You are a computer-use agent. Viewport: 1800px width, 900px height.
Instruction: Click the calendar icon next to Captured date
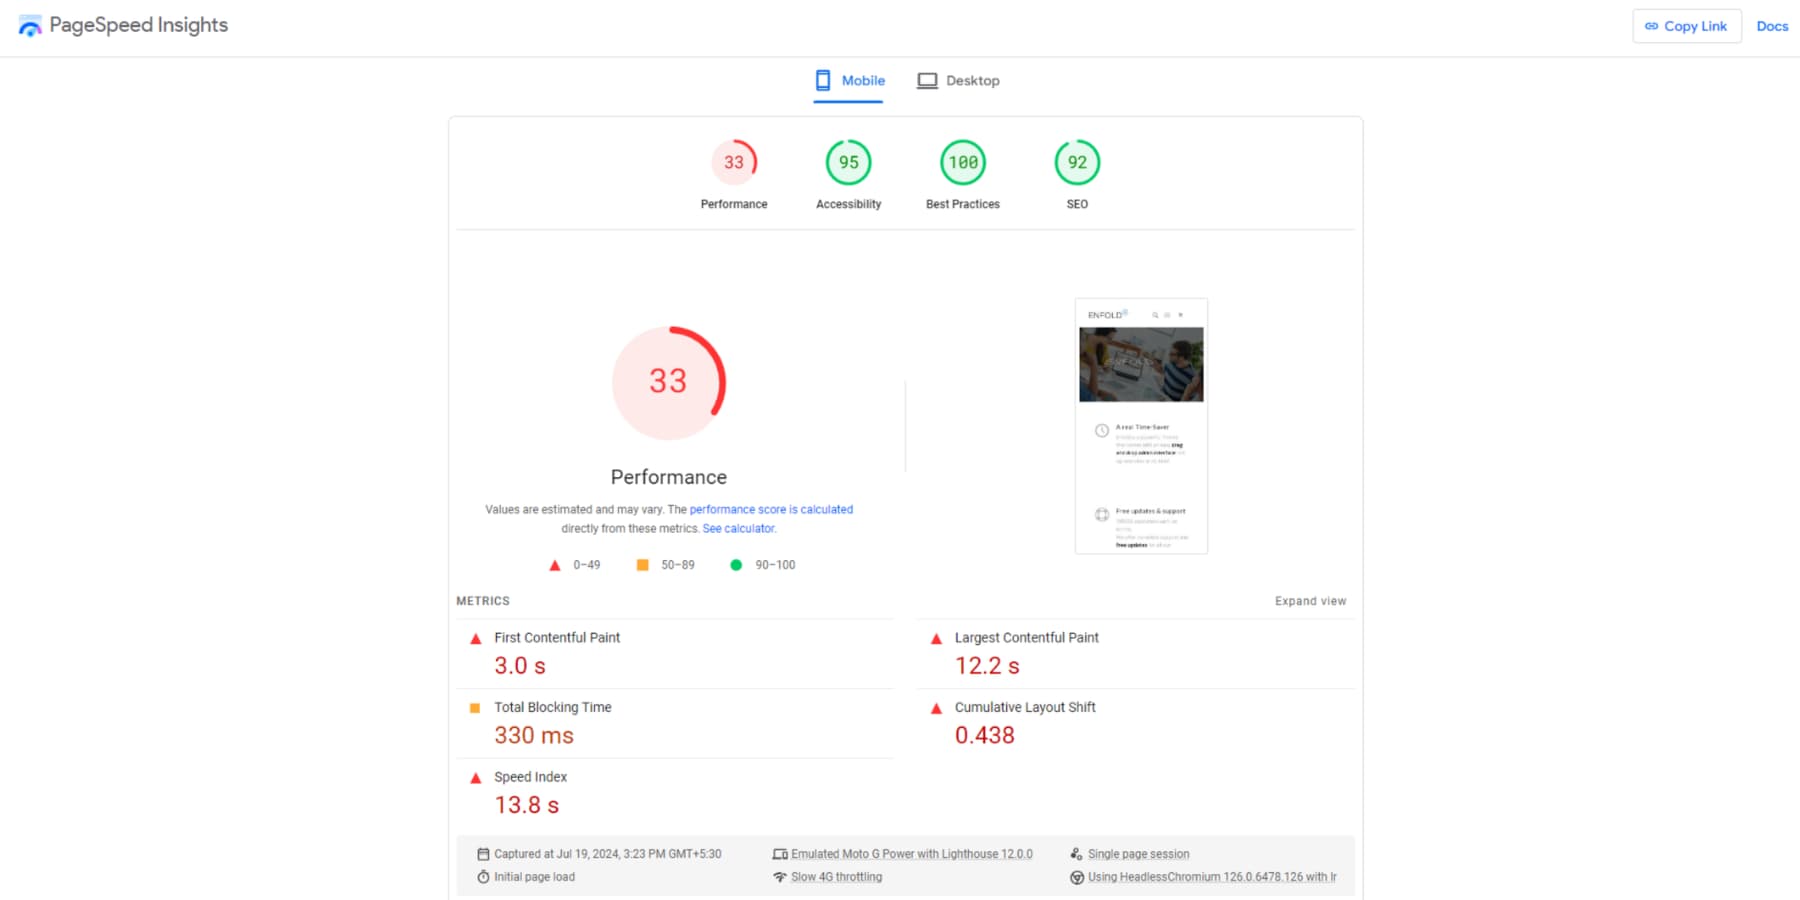pyautogui.click(x=483, y=854)
